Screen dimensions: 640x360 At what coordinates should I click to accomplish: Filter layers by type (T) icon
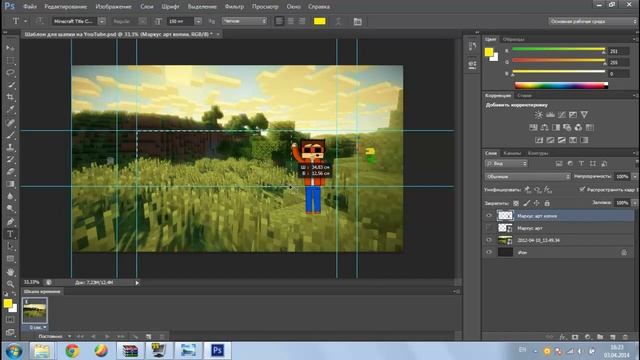582,164
